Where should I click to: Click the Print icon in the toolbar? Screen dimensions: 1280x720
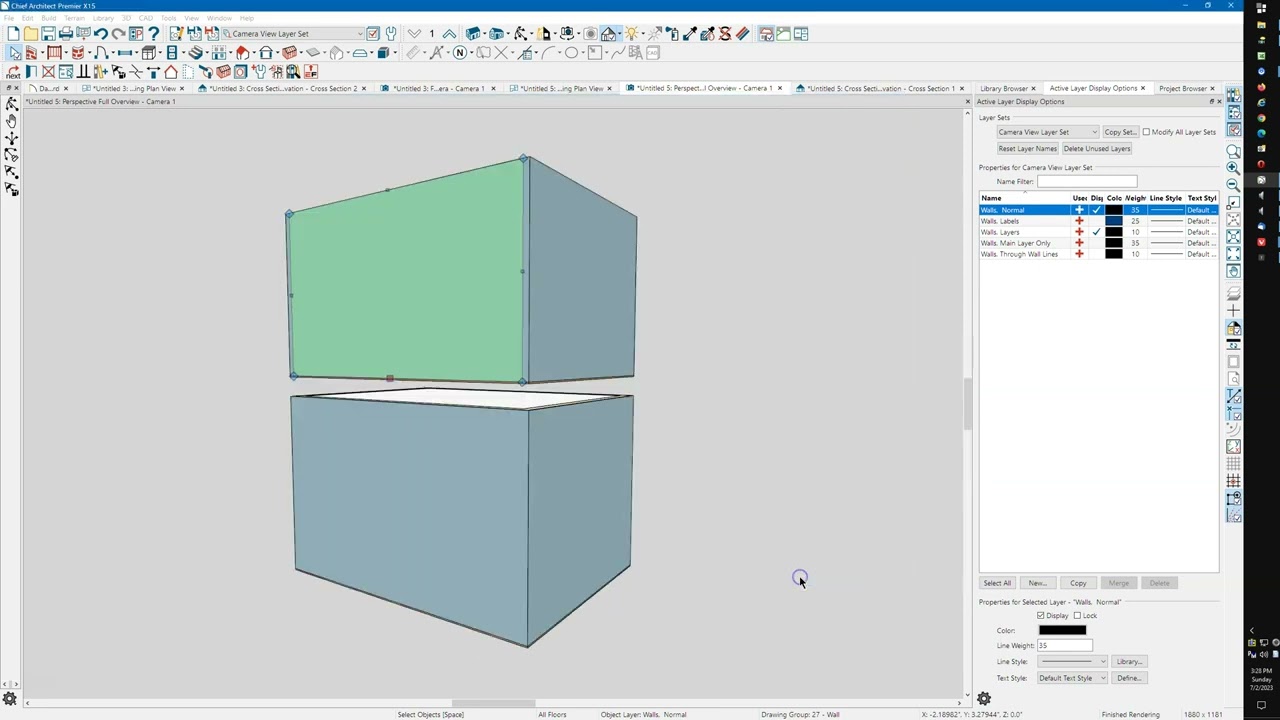(66, 34)
